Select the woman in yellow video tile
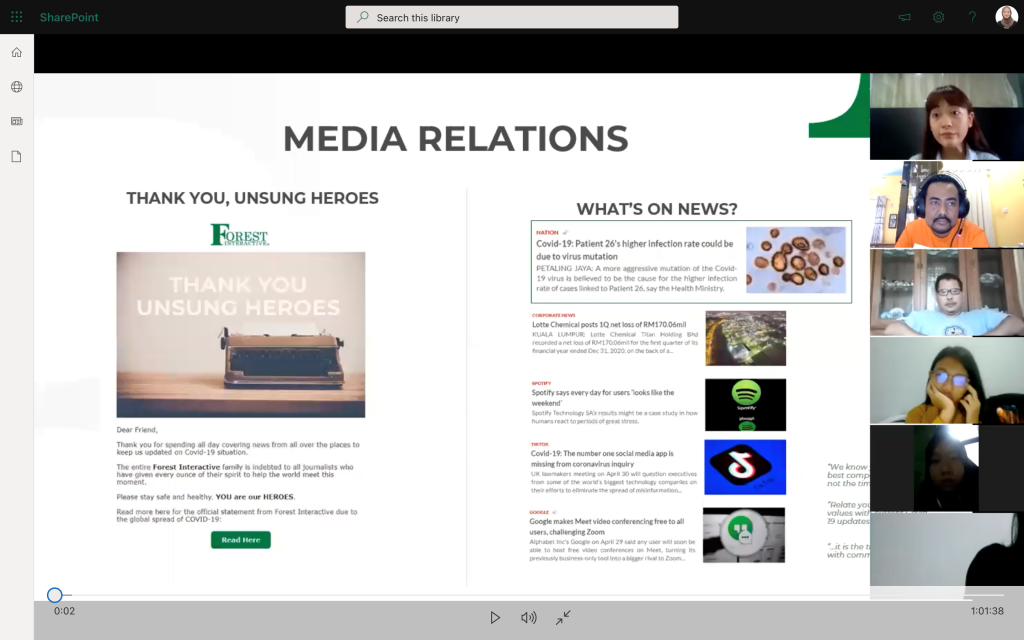1024x640 pixels. tap(947, 380)
